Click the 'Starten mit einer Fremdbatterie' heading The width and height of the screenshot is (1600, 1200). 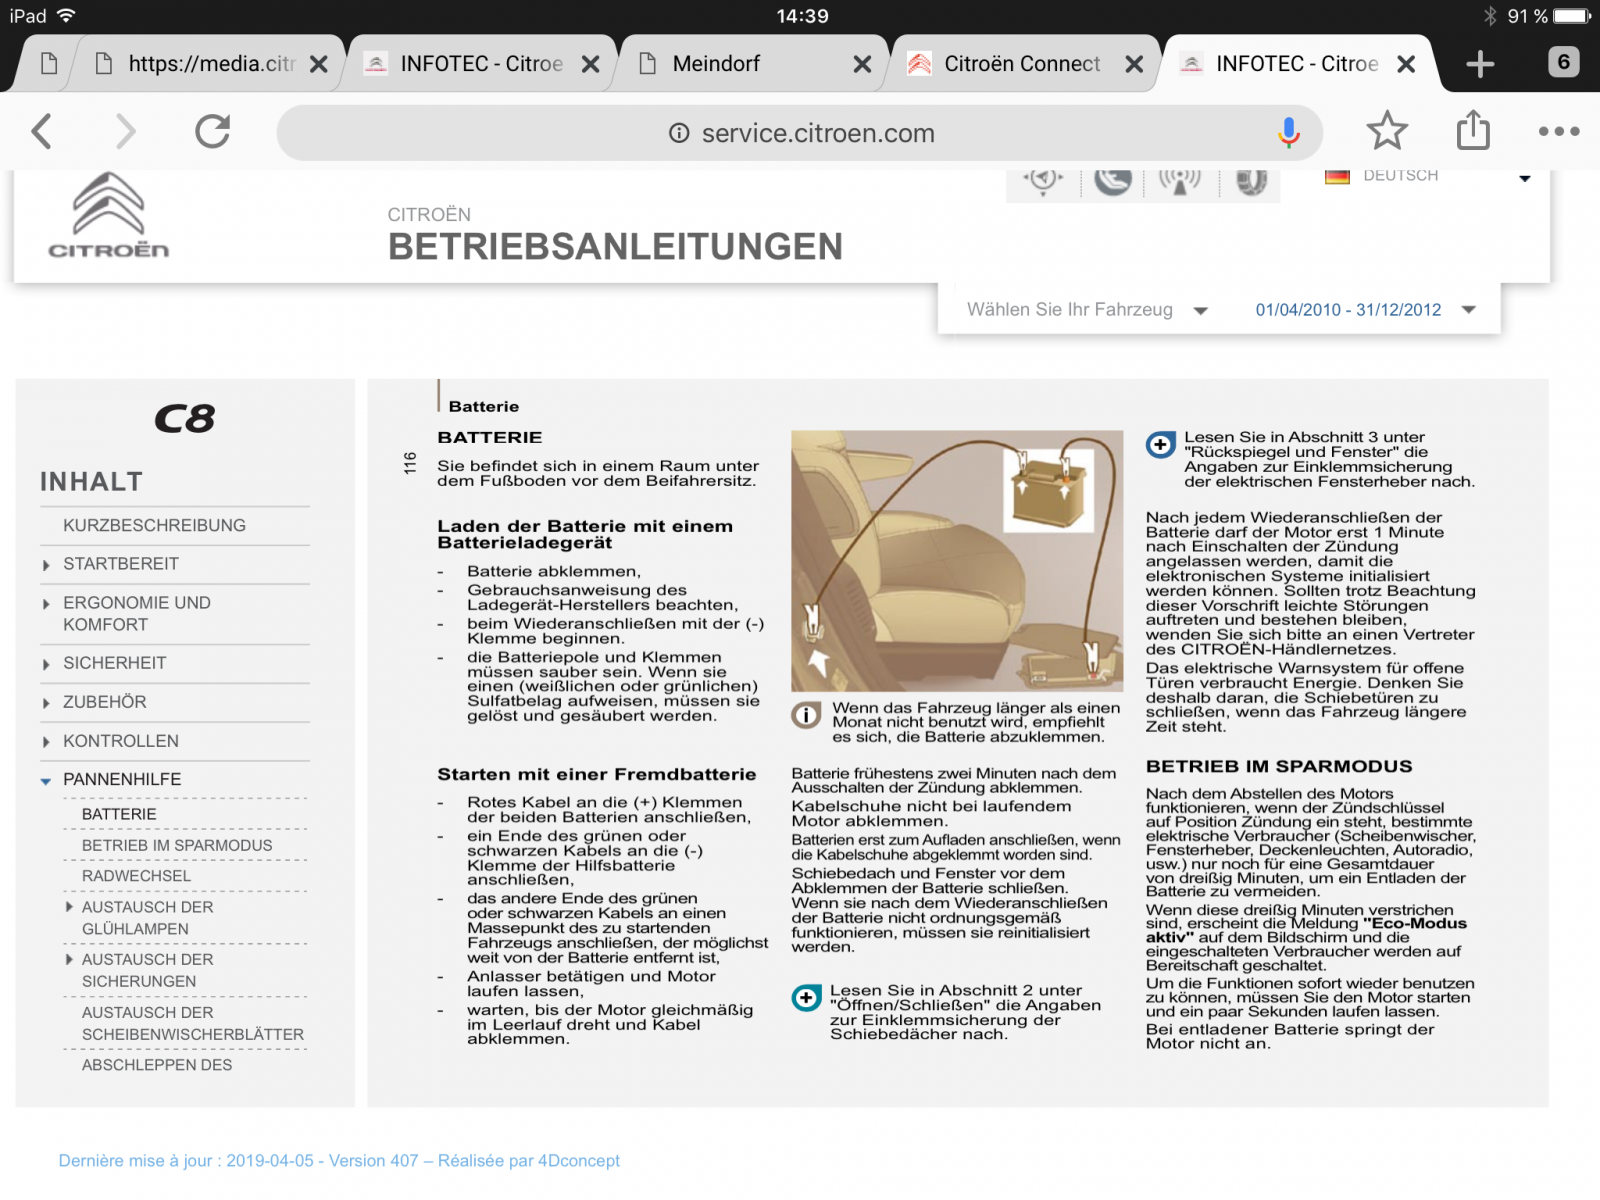click(597, 774)
